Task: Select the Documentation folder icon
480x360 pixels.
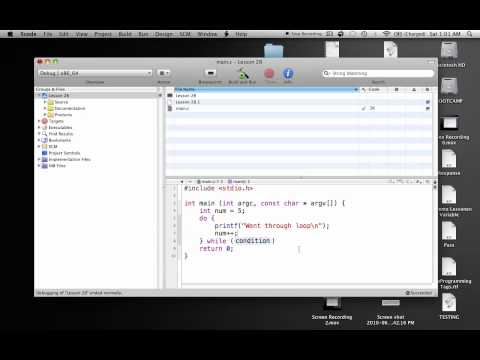Action: coord(51,108)
